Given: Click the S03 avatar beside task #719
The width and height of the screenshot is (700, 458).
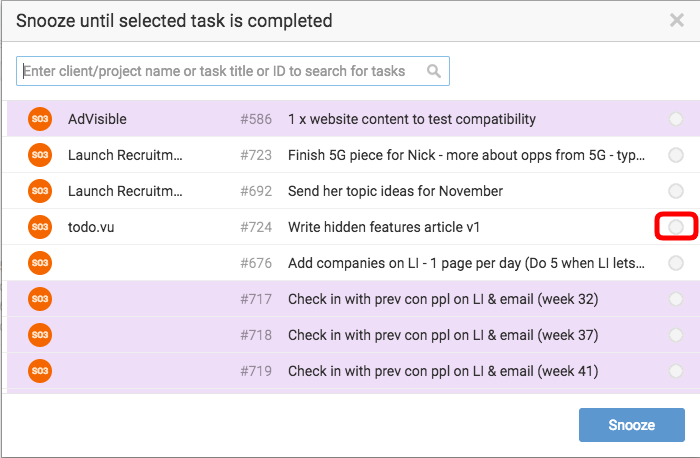Looking at the screenshot, I should pos(40,371).
